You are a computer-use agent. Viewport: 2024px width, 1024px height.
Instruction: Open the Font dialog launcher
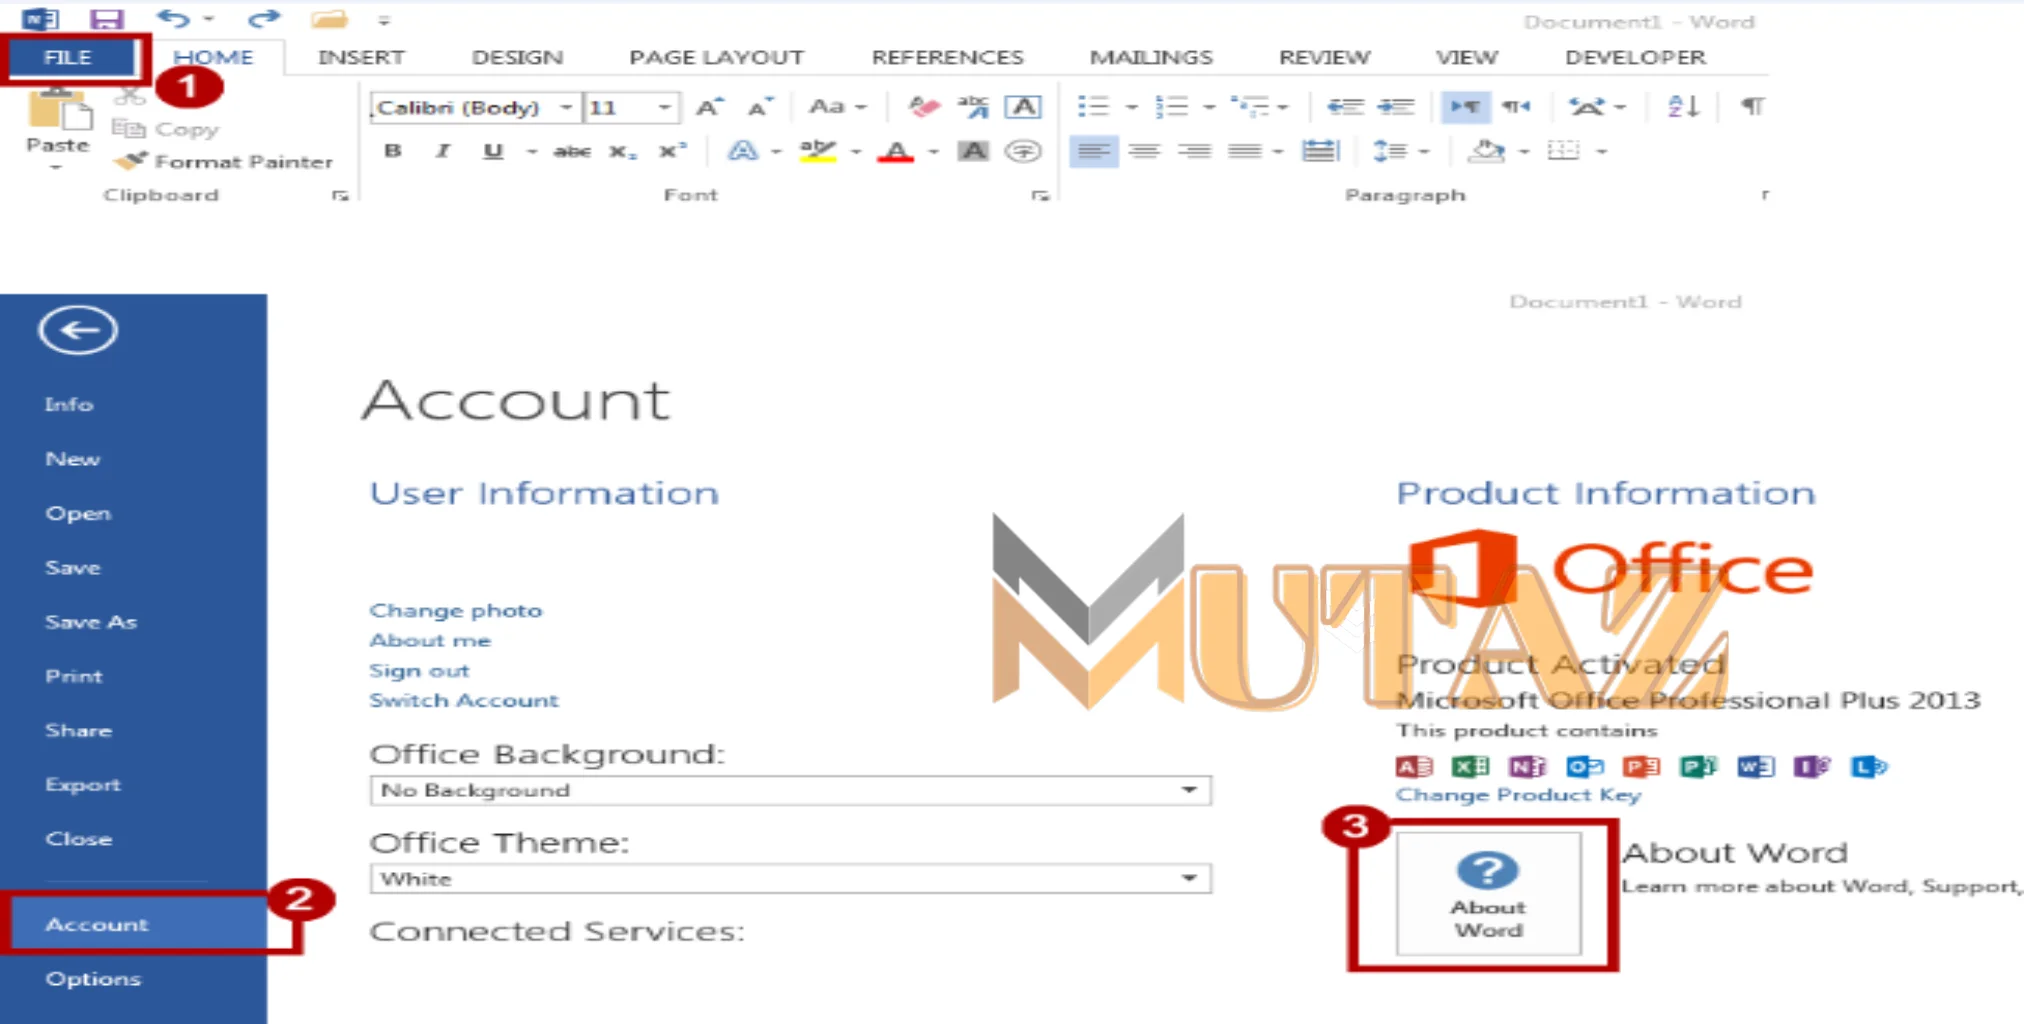pyautogui.click(x=1041, y=196)
